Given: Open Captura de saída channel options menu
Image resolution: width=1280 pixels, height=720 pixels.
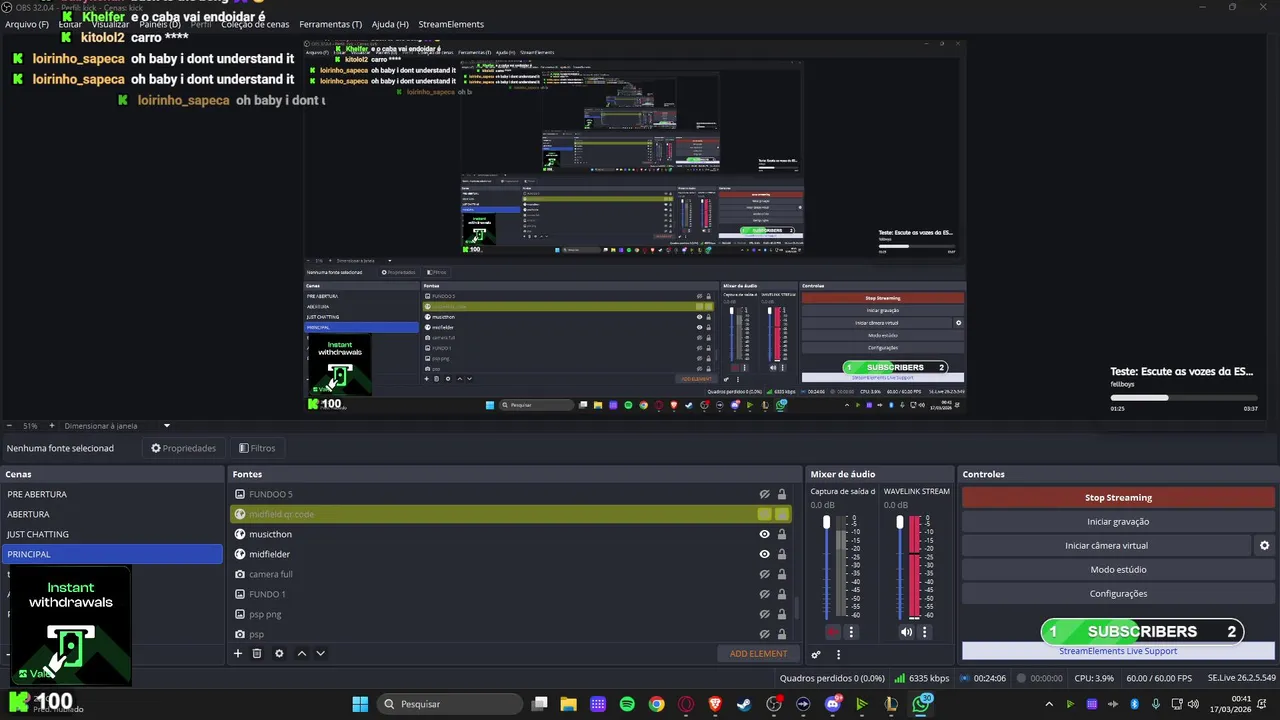Looking at the screenshot, I should coord(852,632).
